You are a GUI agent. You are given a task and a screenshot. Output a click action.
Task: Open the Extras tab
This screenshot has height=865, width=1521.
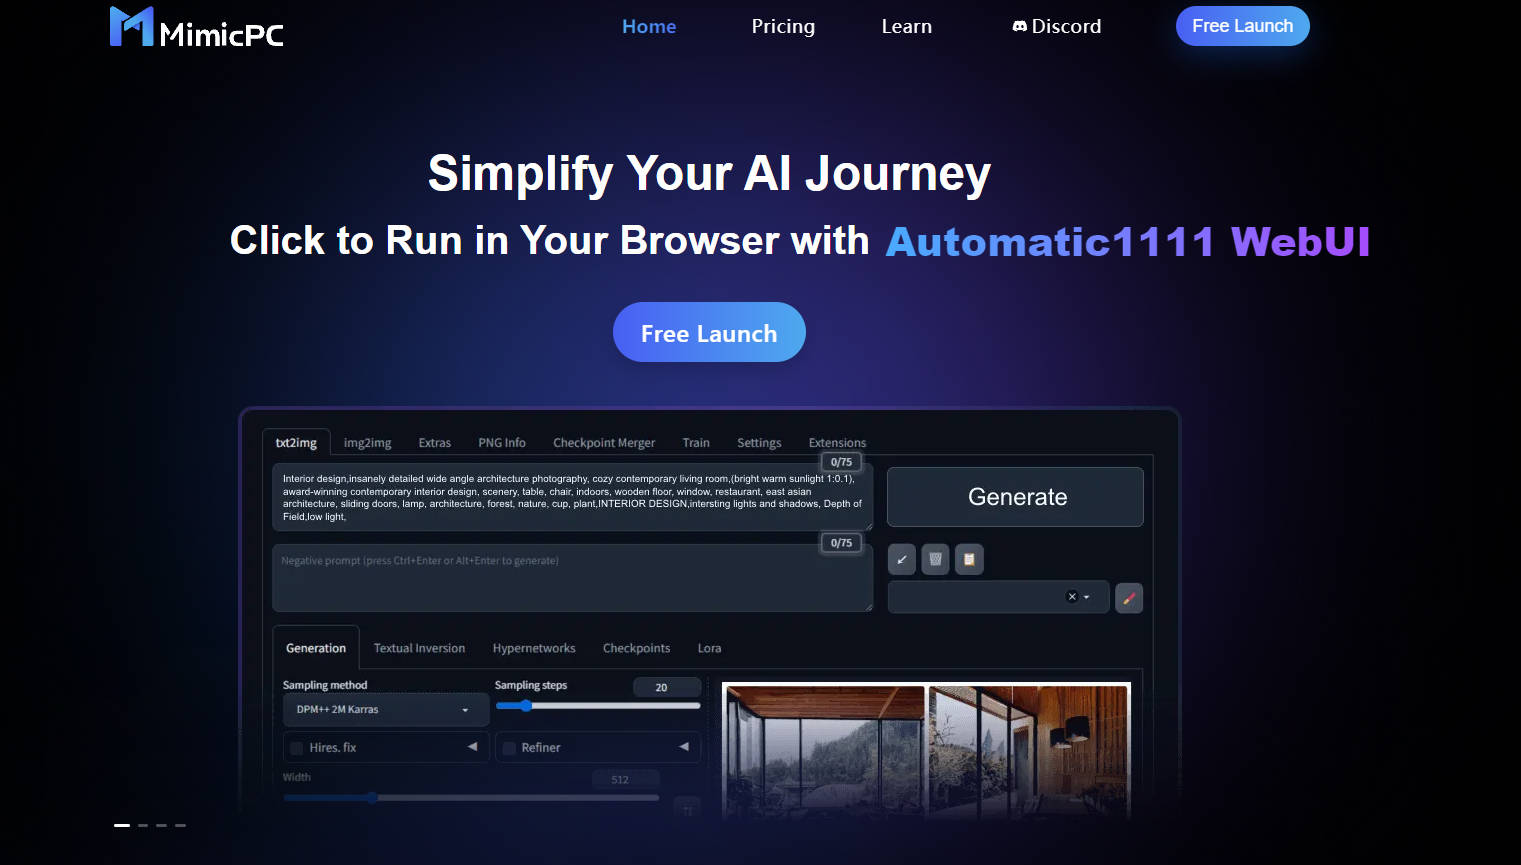(434, 442)
